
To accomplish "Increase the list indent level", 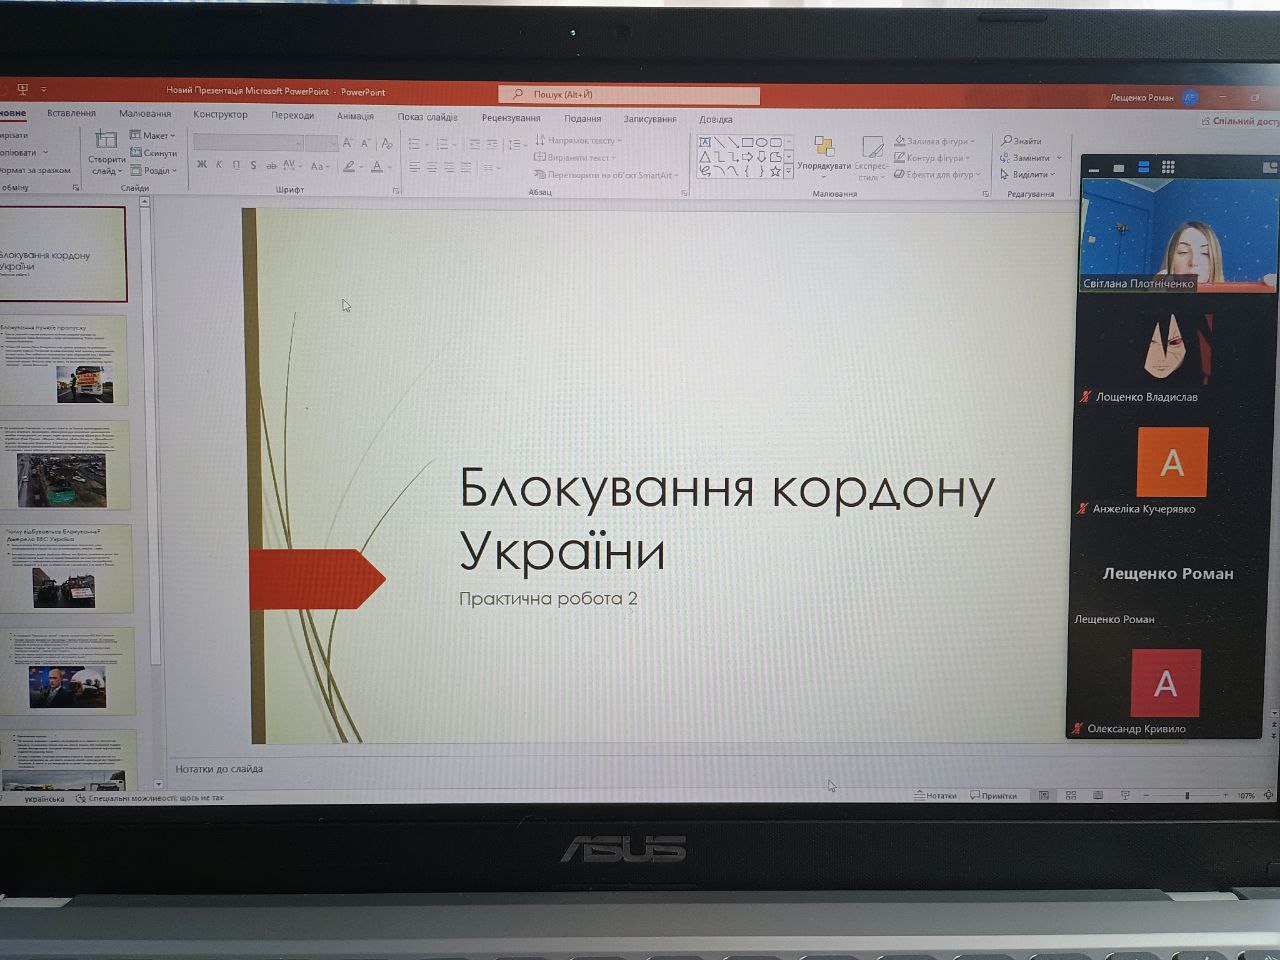I will click(492, 145).
